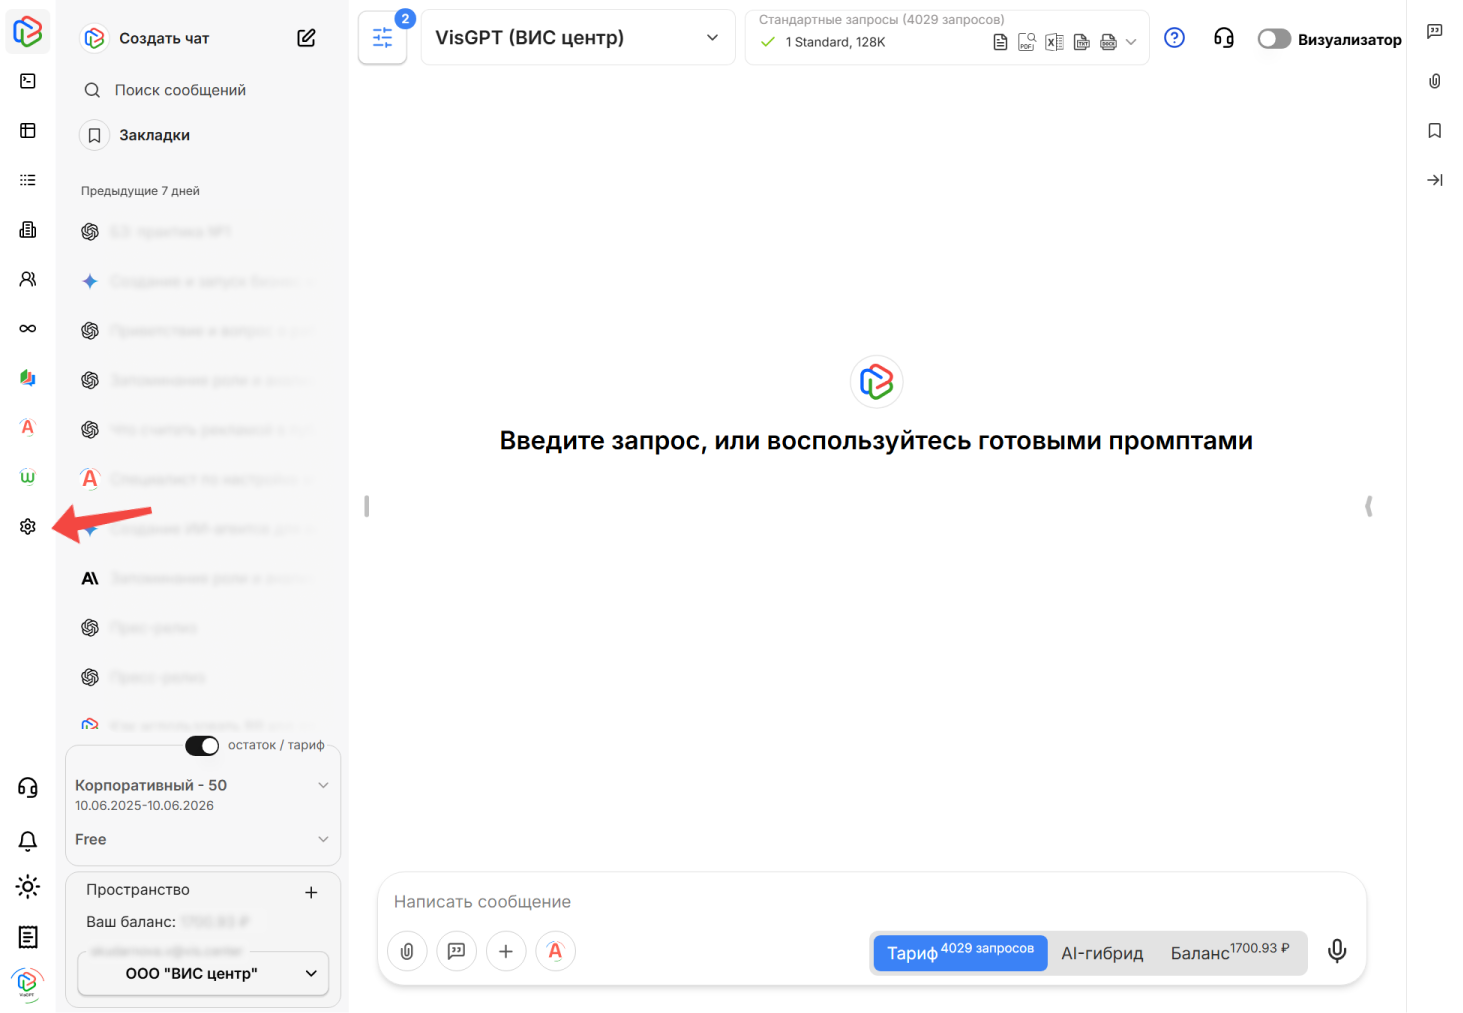Image resolution: width=1463 pixels, height=1013 pixels.
Task: Click the Тариф 4029 запросов button
Action: 958,953
